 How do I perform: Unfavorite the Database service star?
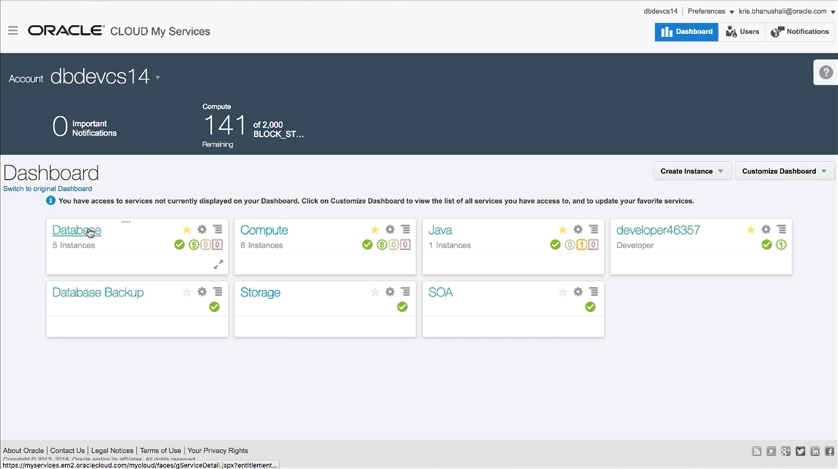click(x=187, y=230)
